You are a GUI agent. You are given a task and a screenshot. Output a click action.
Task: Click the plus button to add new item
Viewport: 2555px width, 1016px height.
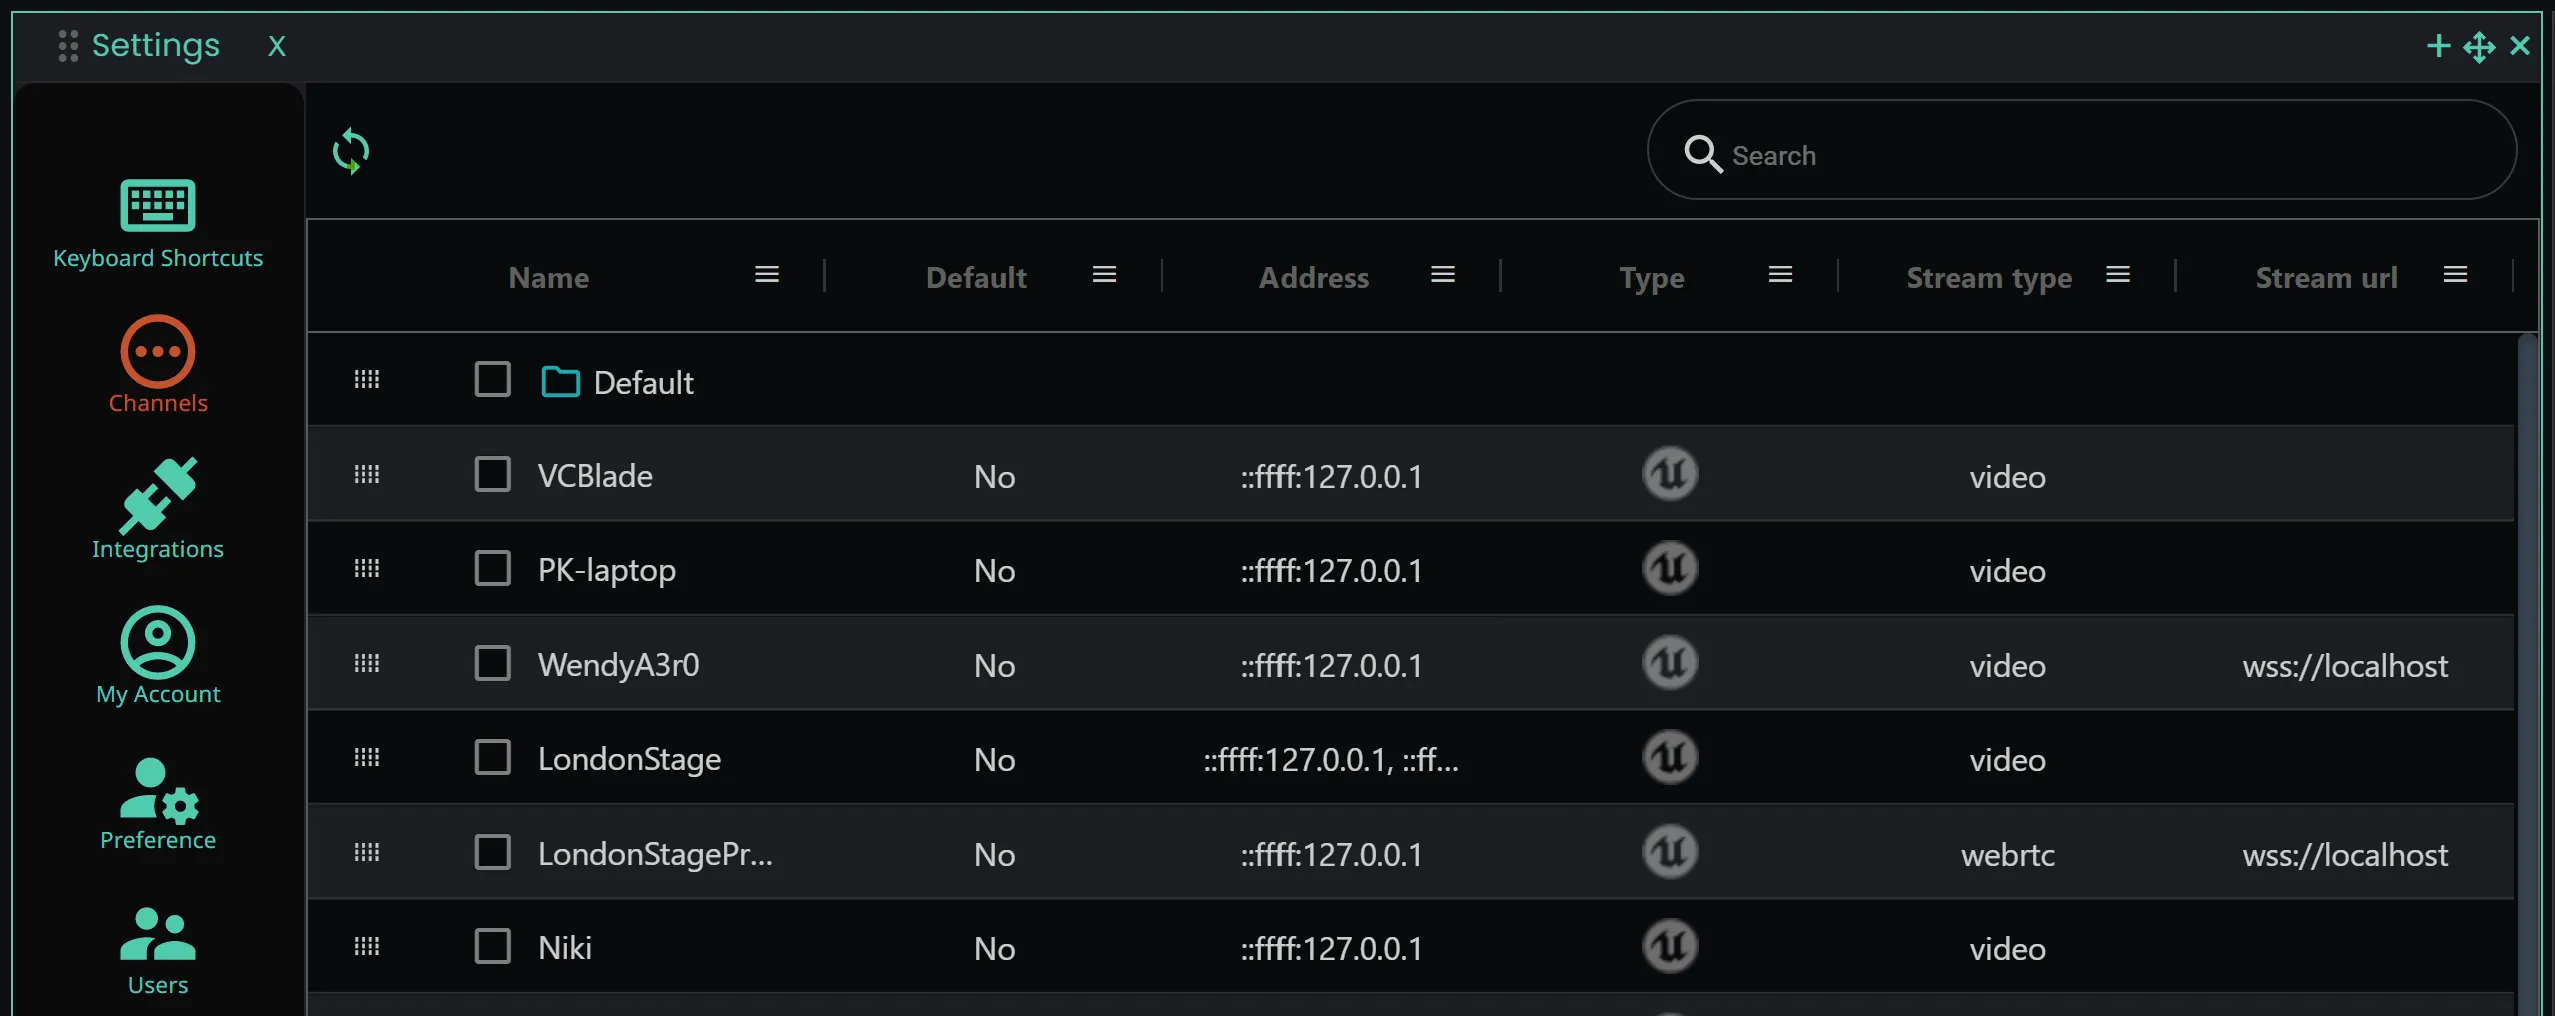click(x=2437, y=46)
